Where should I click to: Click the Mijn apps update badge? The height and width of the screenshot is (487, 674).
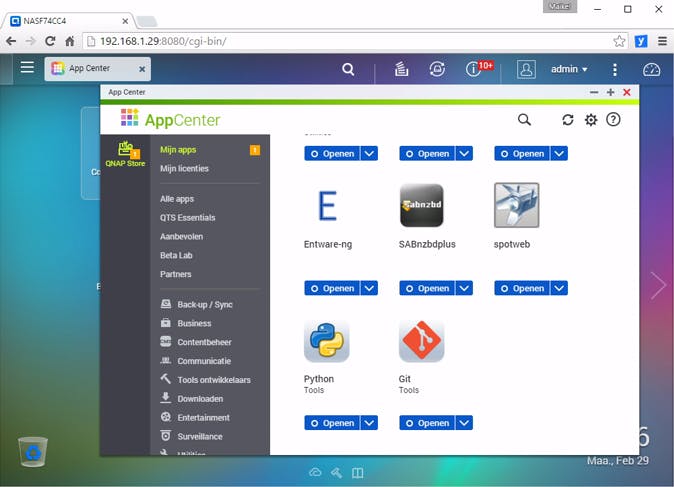click(255, 150)
